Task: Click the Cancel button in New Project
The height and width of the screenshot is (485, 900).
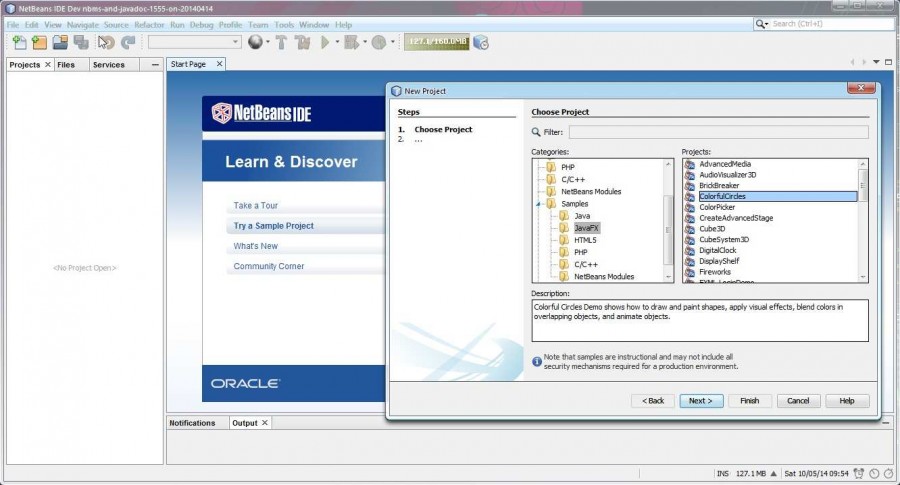Action: 798,401
